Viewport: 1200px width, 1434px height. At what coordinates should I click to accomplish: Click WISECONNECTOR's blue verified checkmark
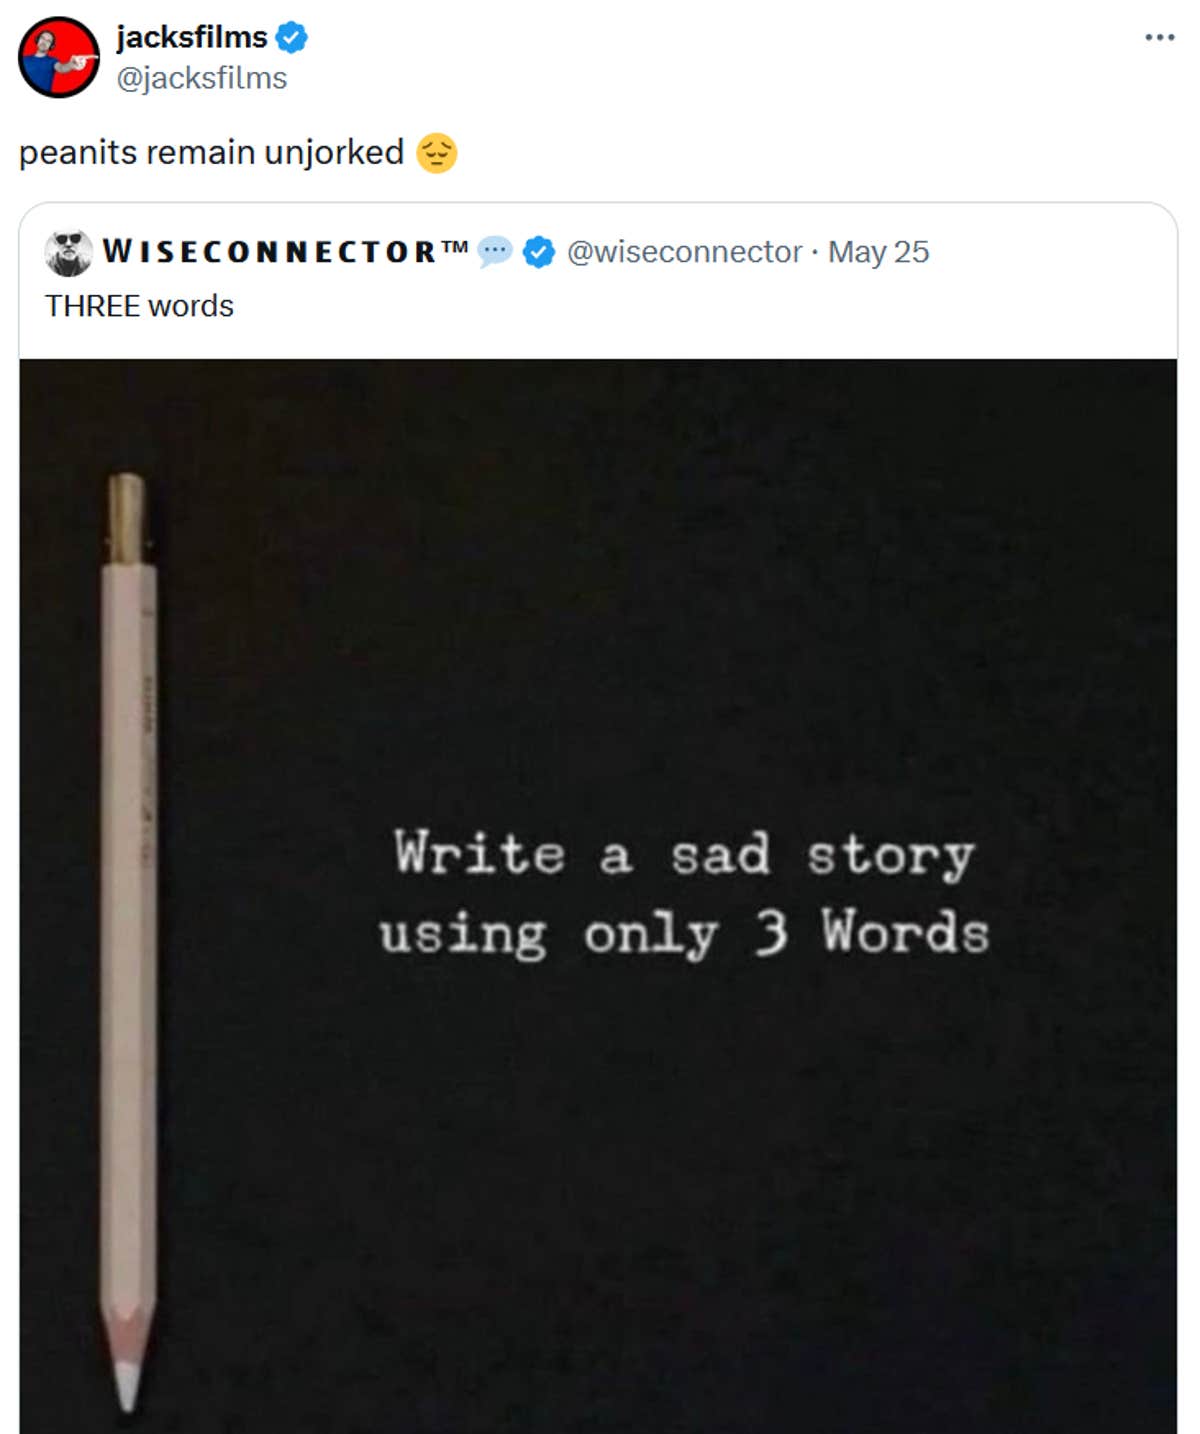tap(539, 252)
